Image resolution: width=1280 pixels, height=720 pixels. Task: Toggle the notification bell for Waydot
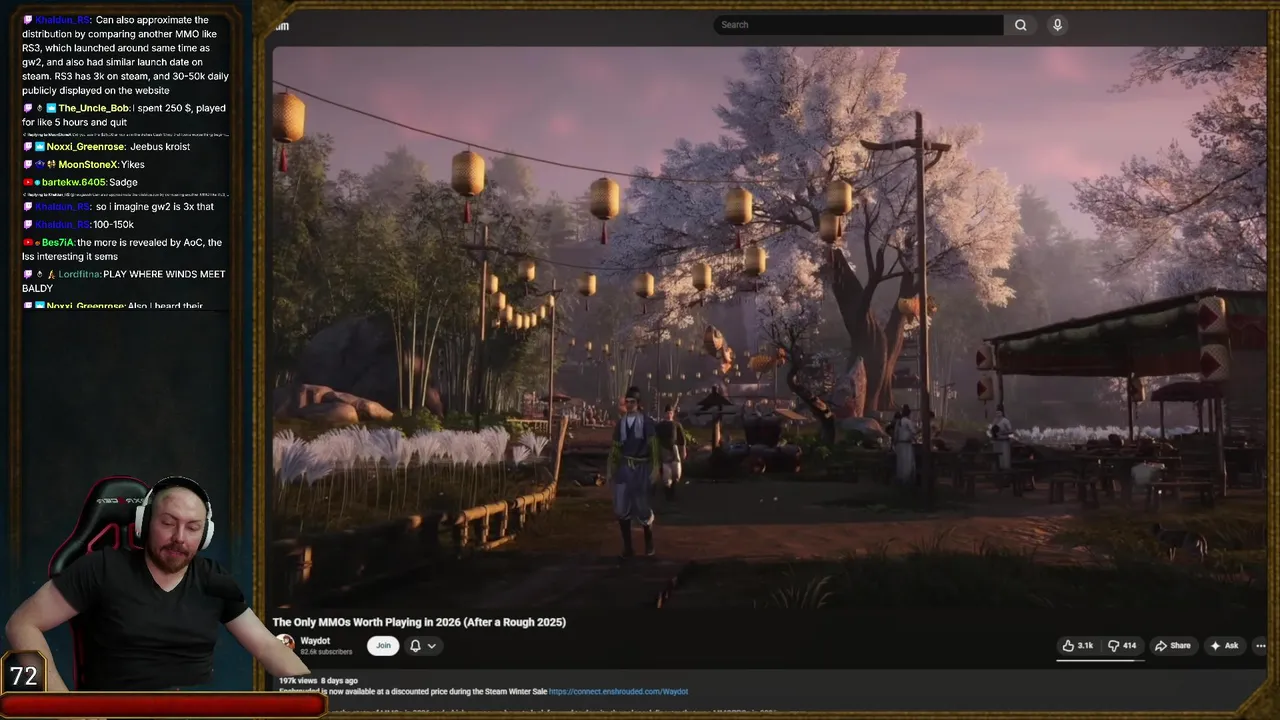pos(415,646)
